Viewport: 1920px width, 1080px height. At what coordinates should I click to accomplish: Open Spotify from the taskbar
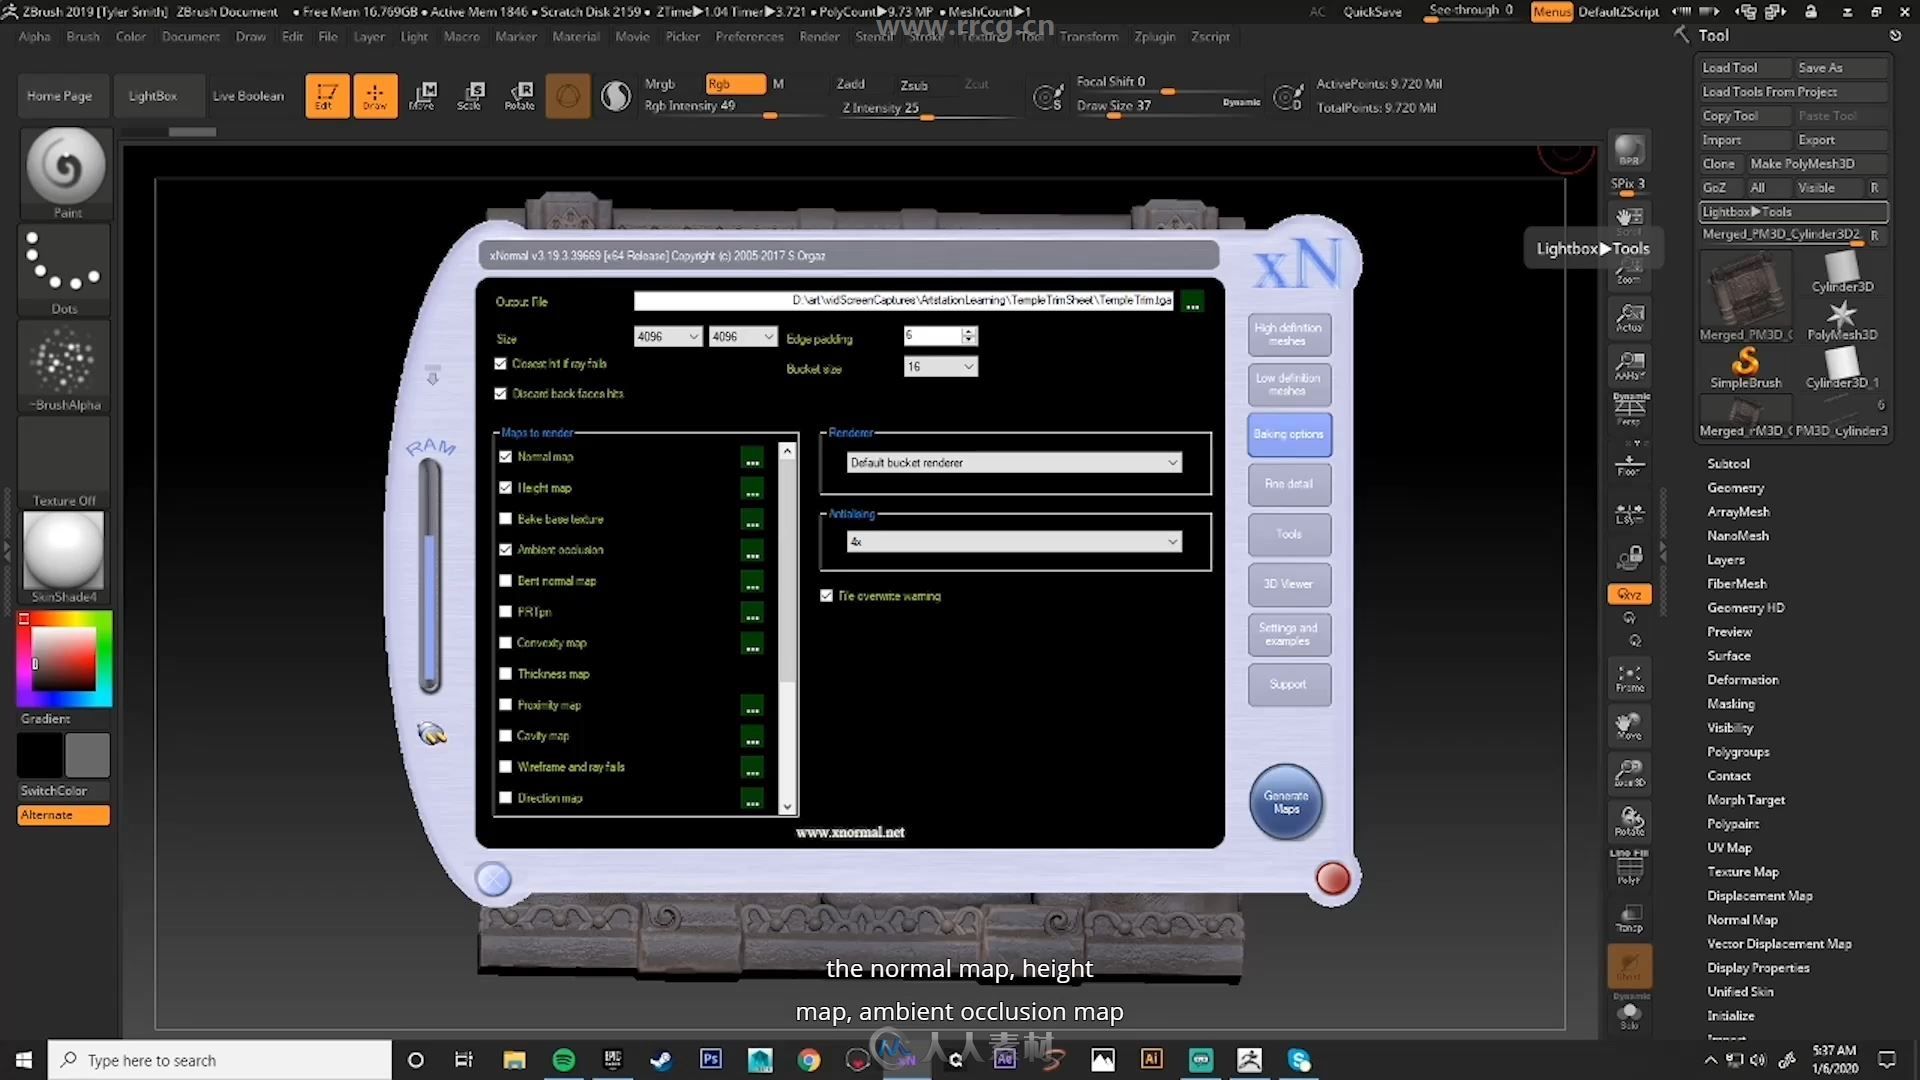point(564,1060)
